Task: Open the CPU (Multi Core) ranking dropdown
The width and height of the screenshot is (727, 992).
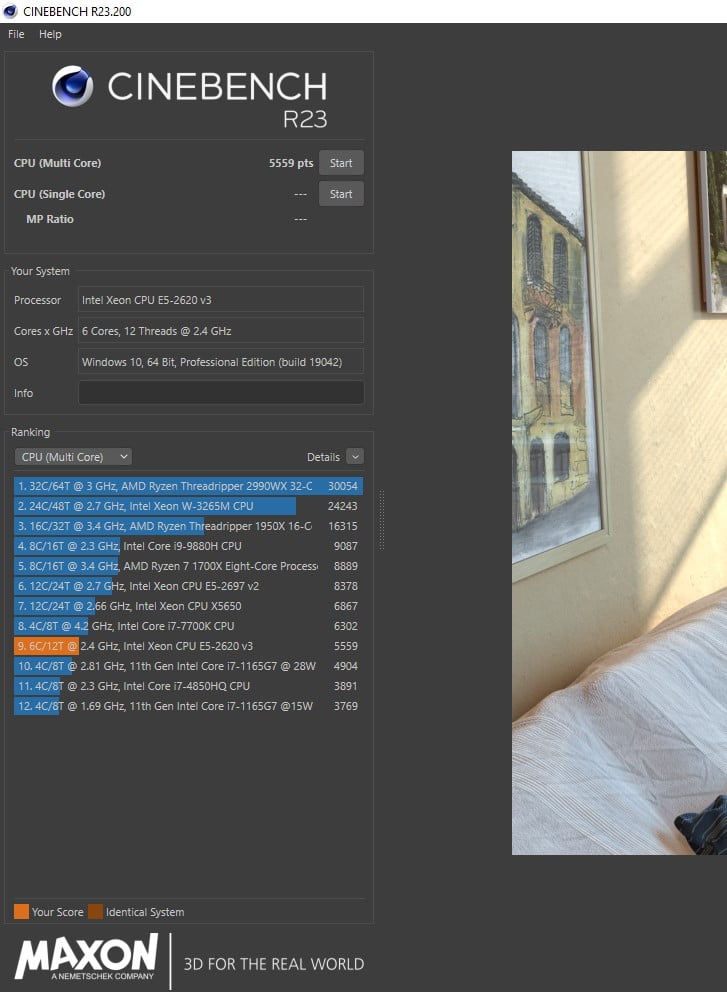Action: pos(73,457)
